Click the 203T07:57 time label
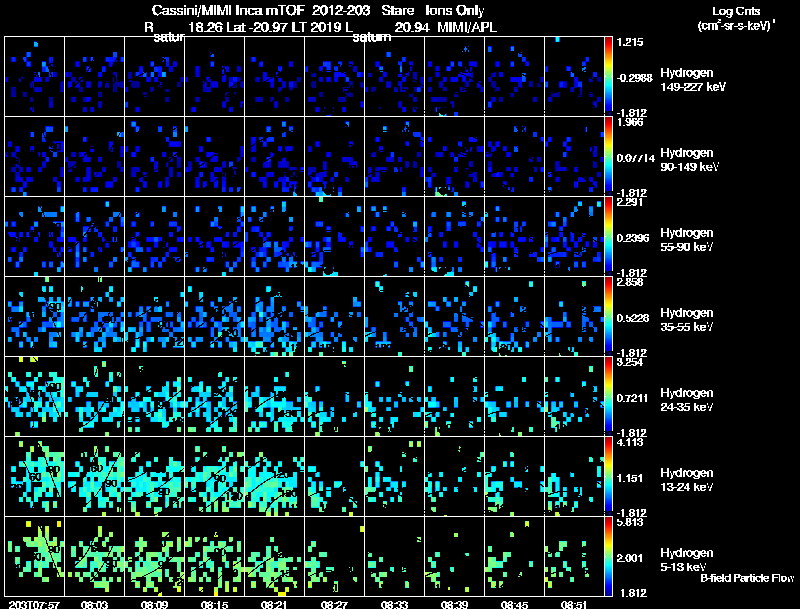Viewport: 800px width, 609px height. (34, 604)
